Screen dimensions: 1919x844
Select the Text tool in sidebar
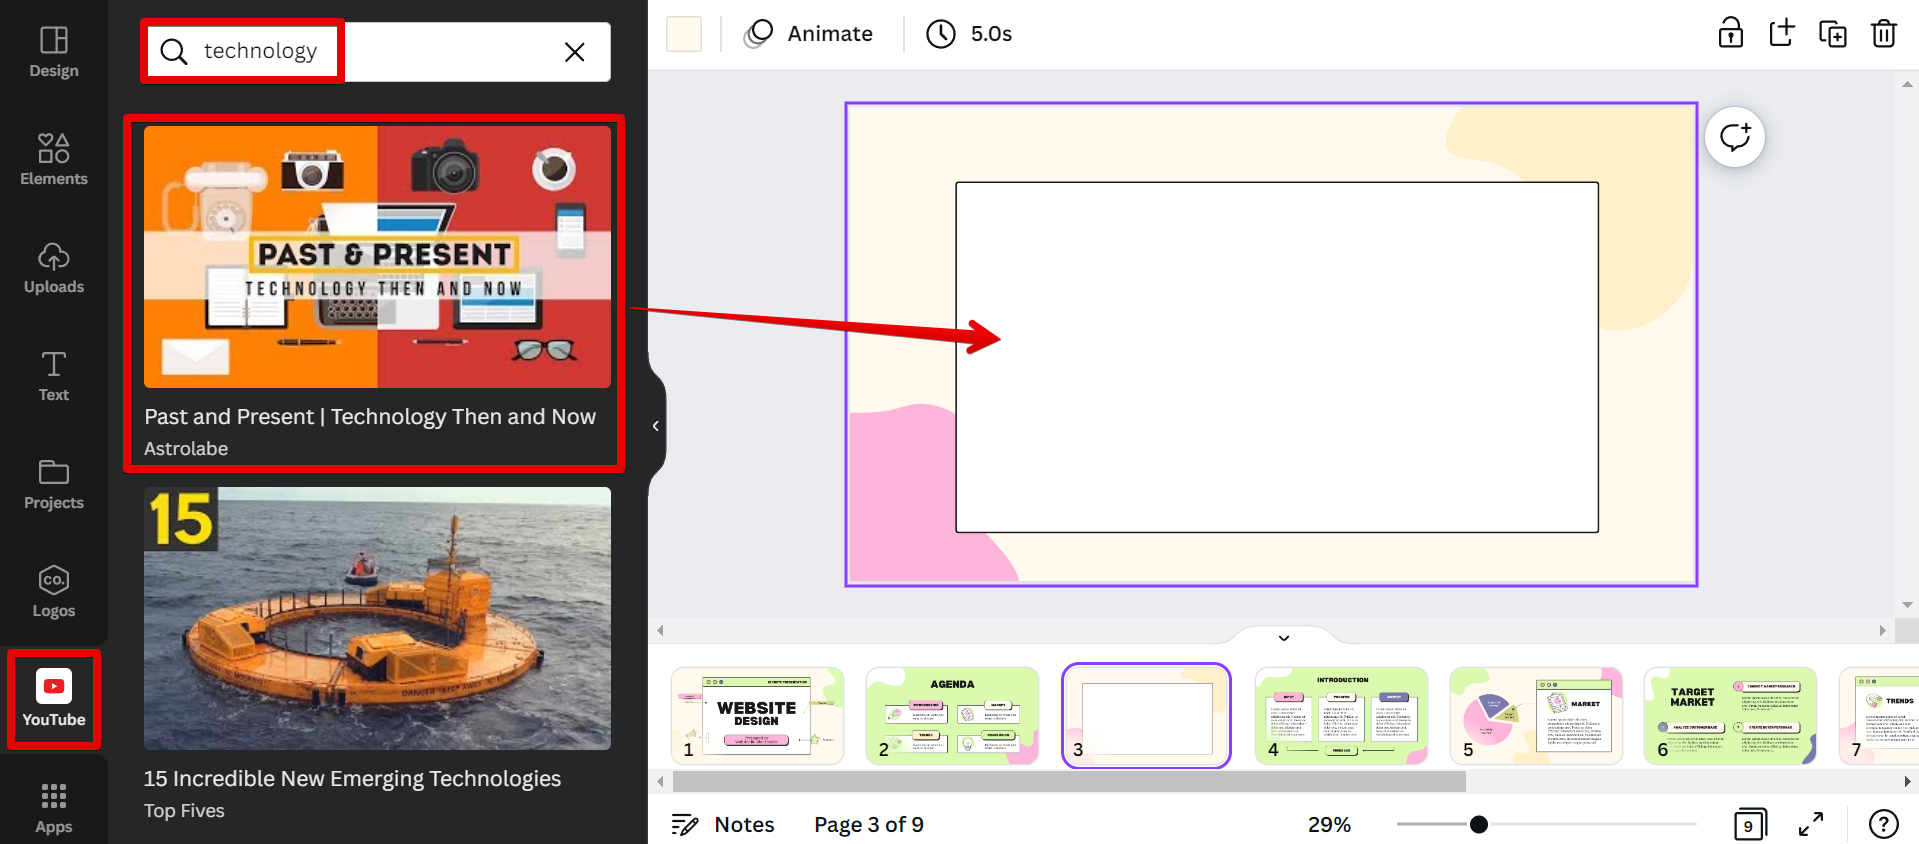[54, 376]
